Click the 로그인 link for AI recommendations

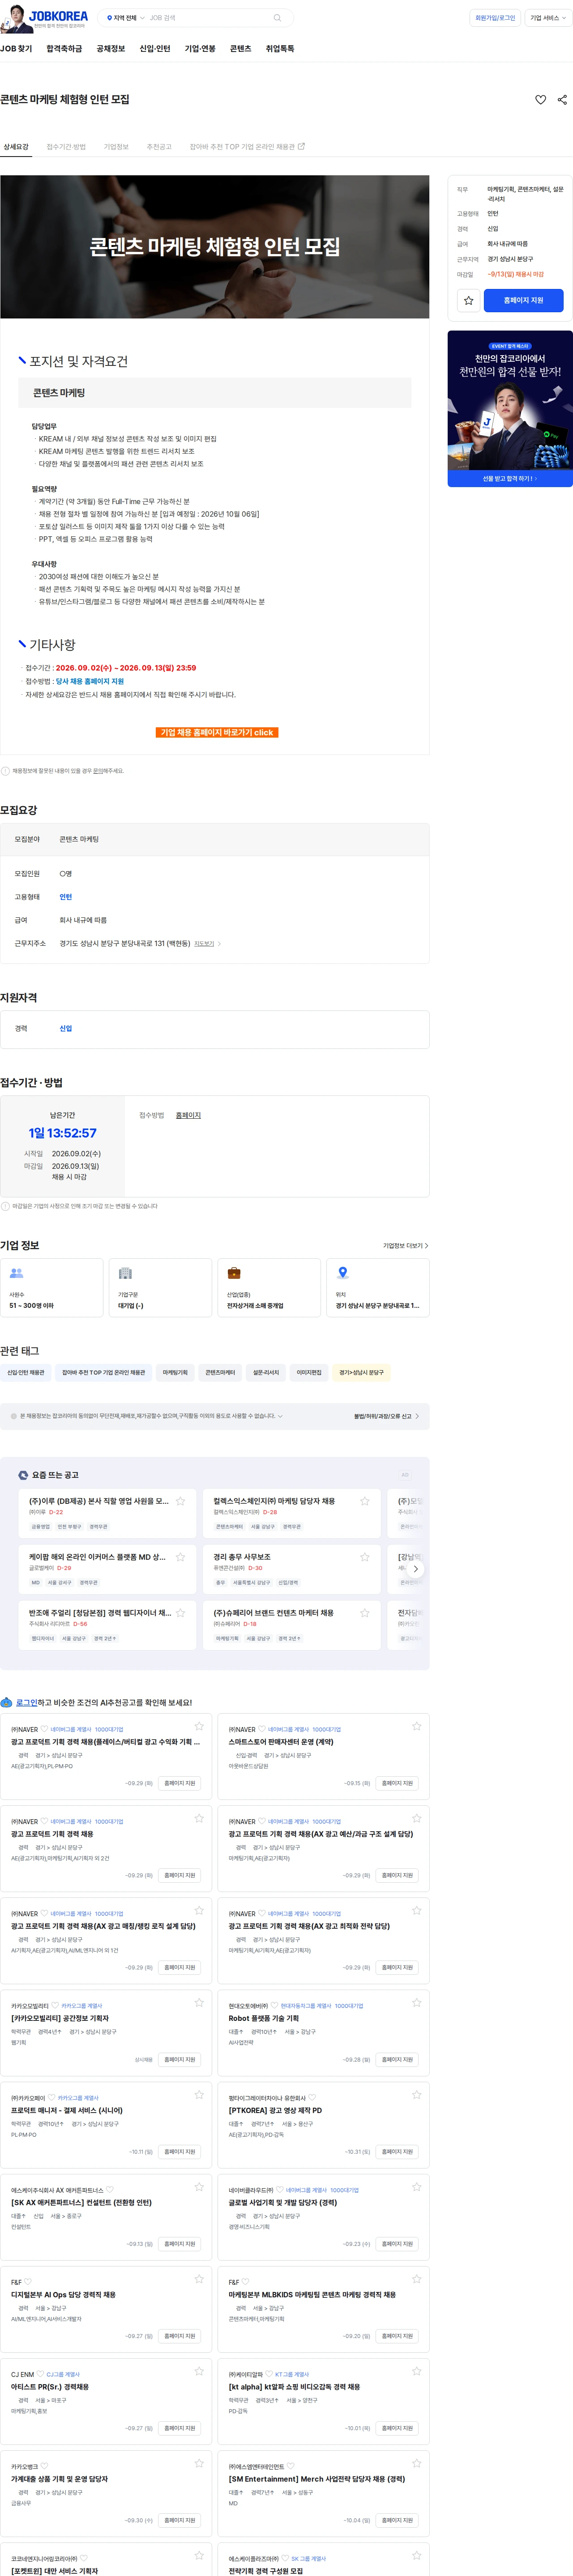26,1702
